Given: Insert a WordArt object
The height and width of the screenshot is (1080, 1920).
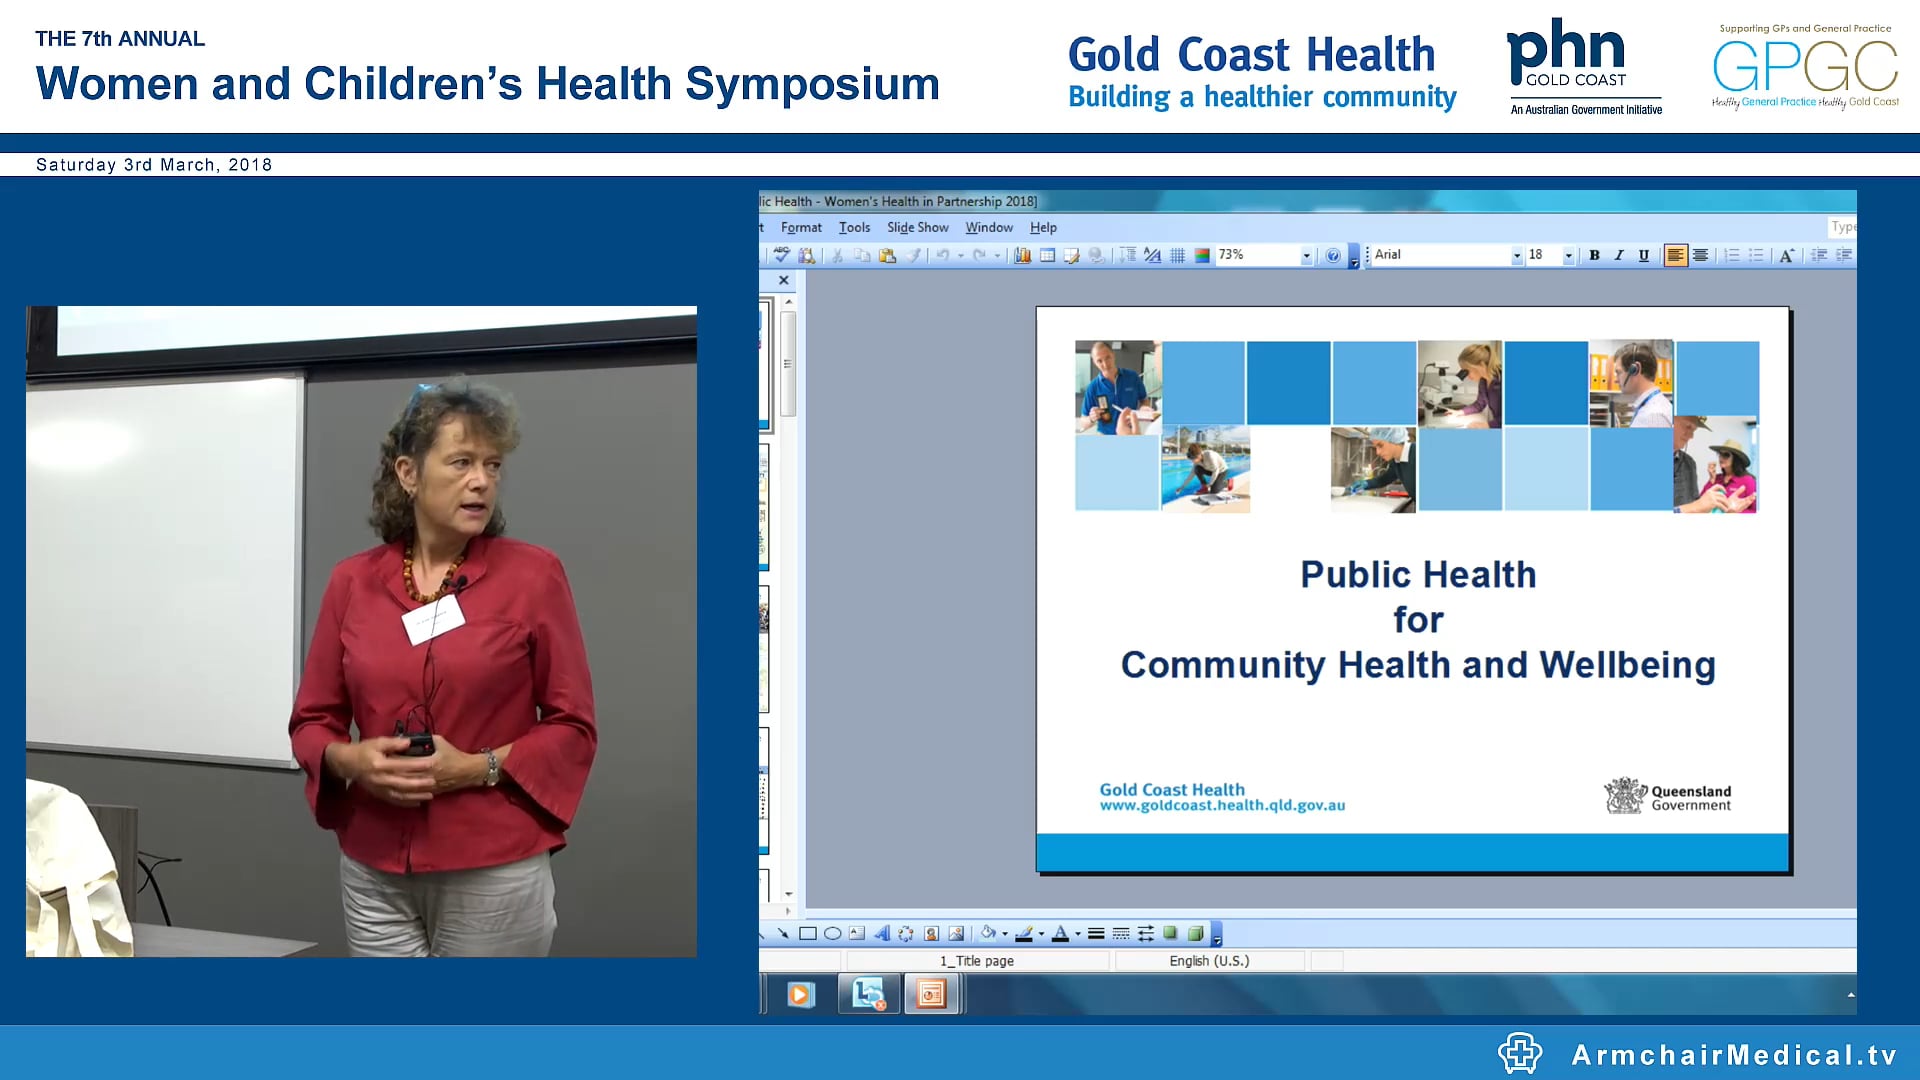Looking at the screenshot, I should 883,935.
